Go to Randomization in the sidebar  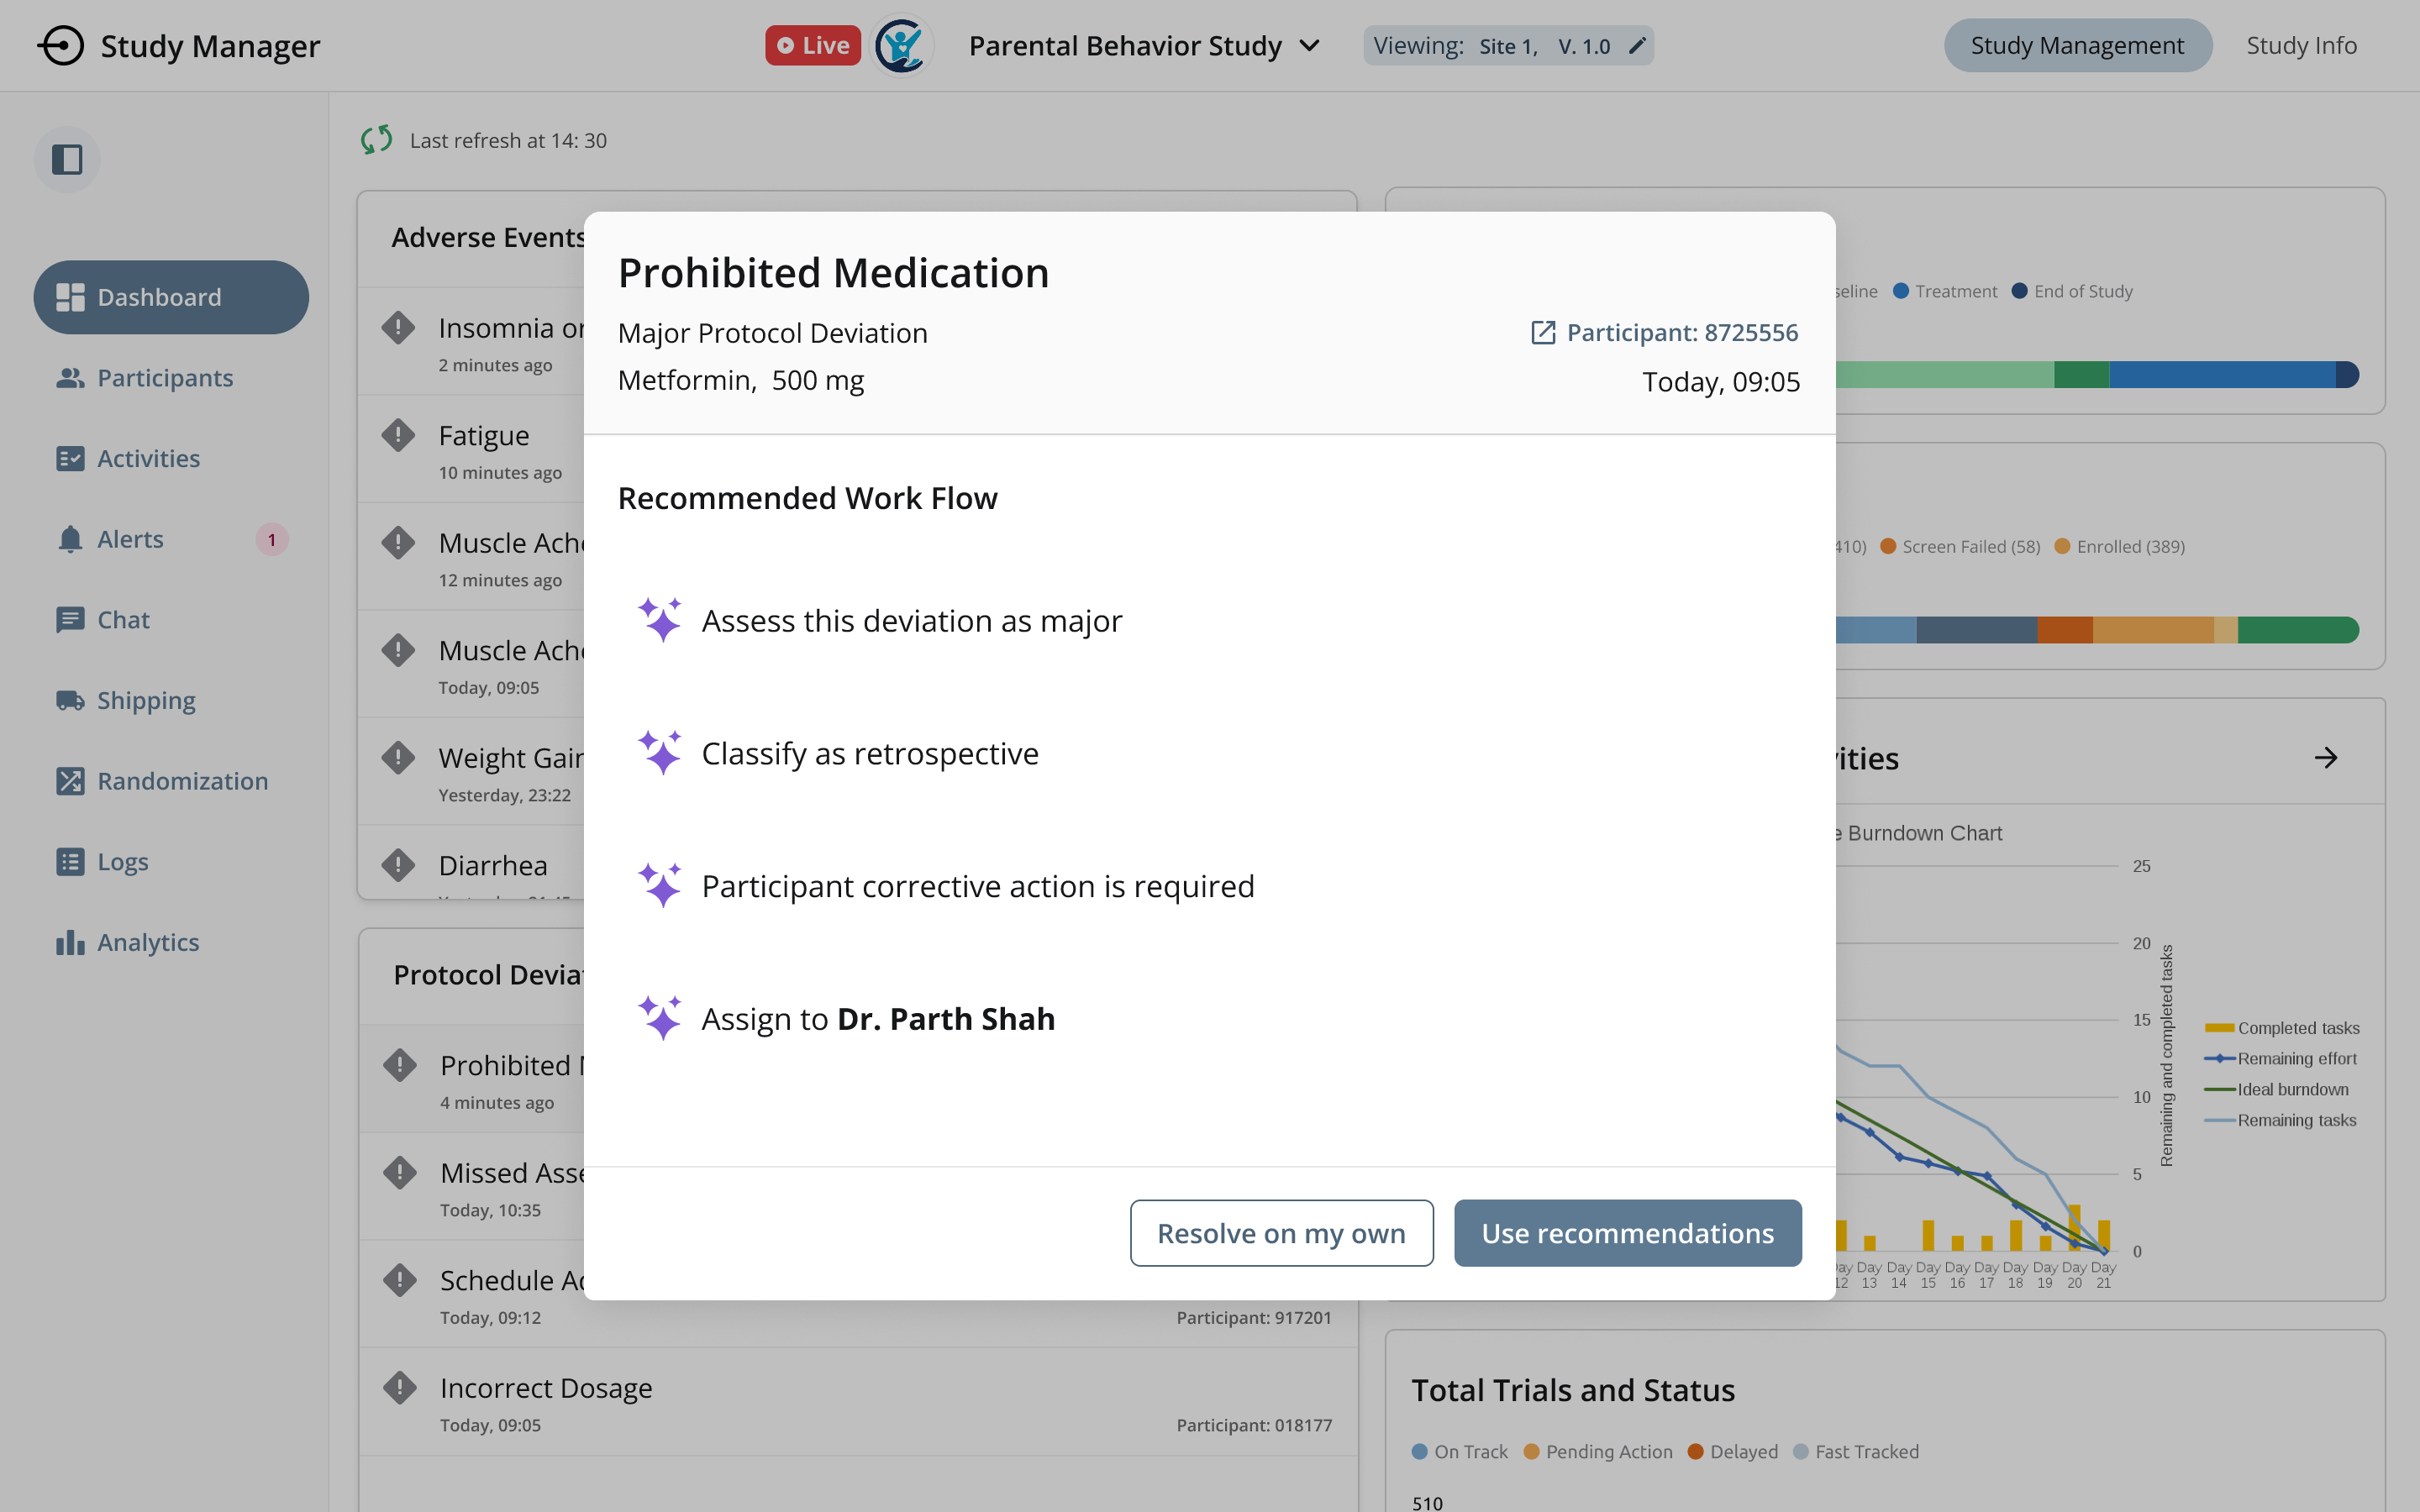[x=182, y=781]
